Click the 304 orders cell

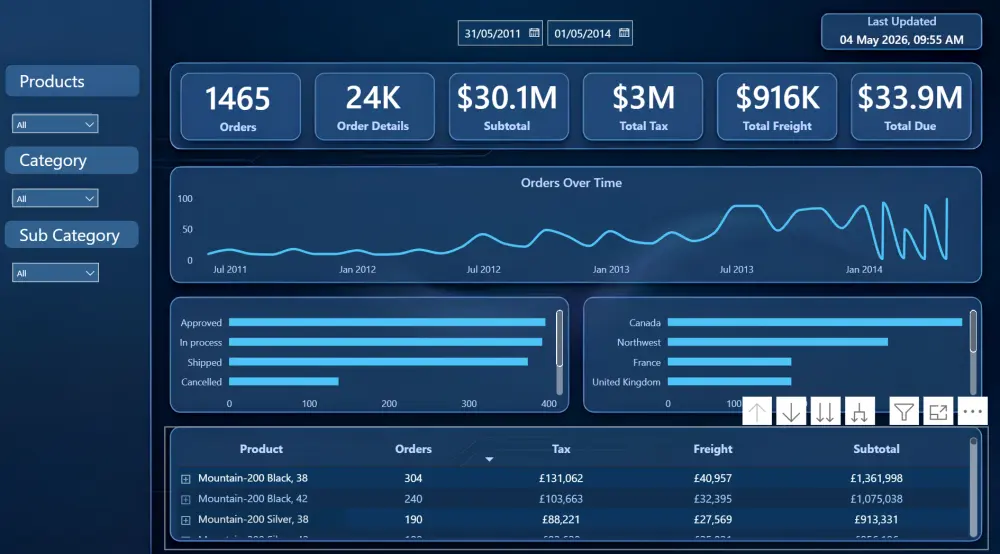coord(413,478)
